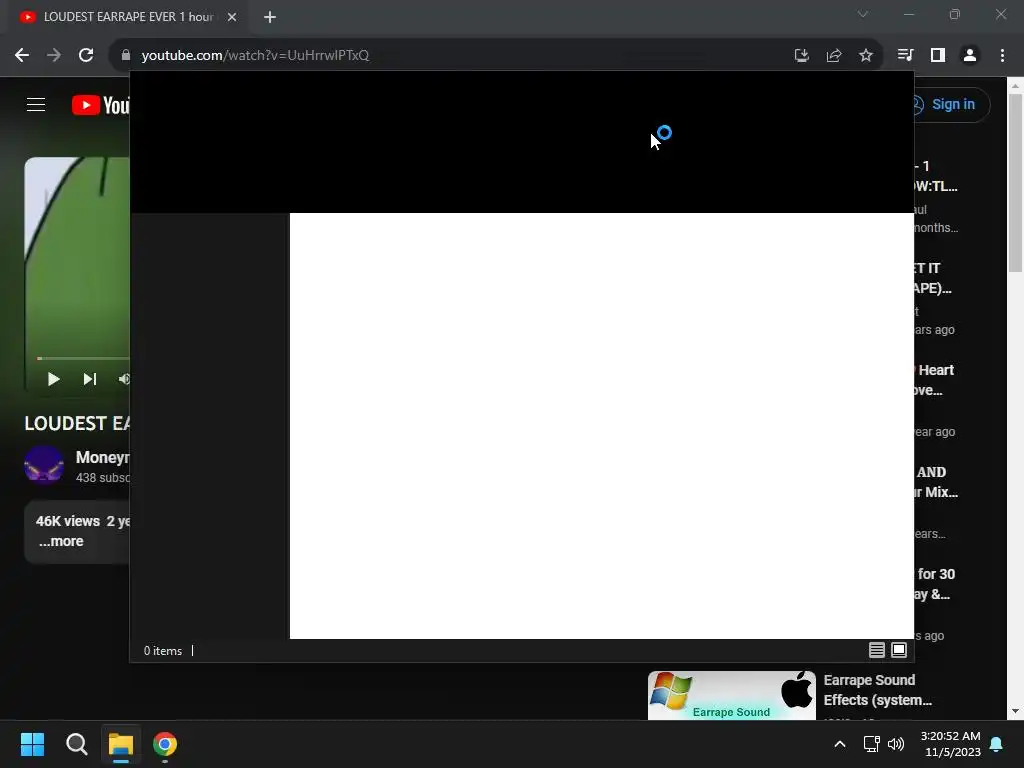The width and height of the screenshot is (1024, 768).
Task: Bookmark this page with the star
Action: (866, 56)
